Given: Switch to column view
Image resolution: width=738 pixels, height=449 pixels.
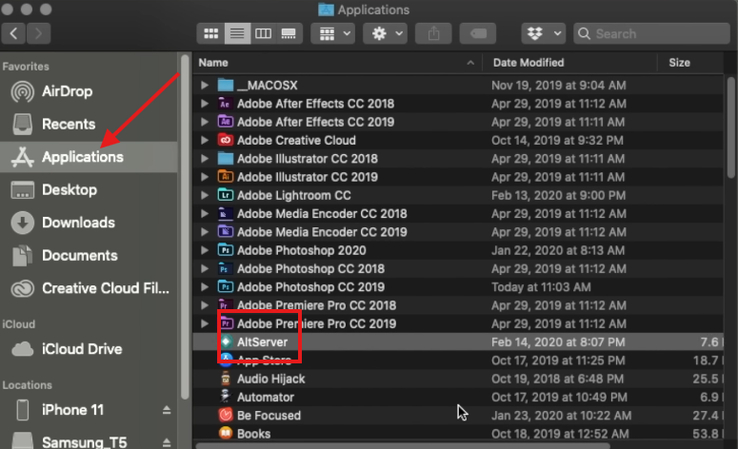Looking at the screenshot, I should coord(263,33).
